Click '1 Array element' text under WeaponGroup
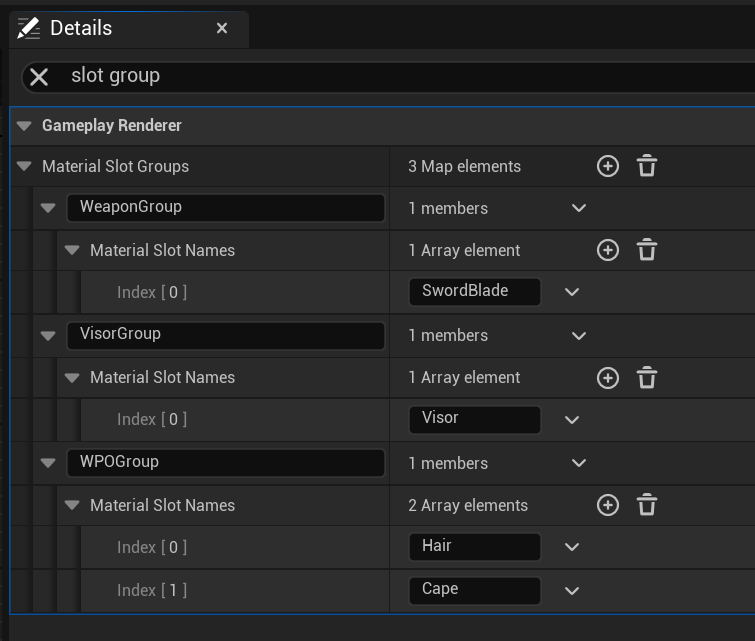Screen dimensions: 755x641 [x=464, y=250]
